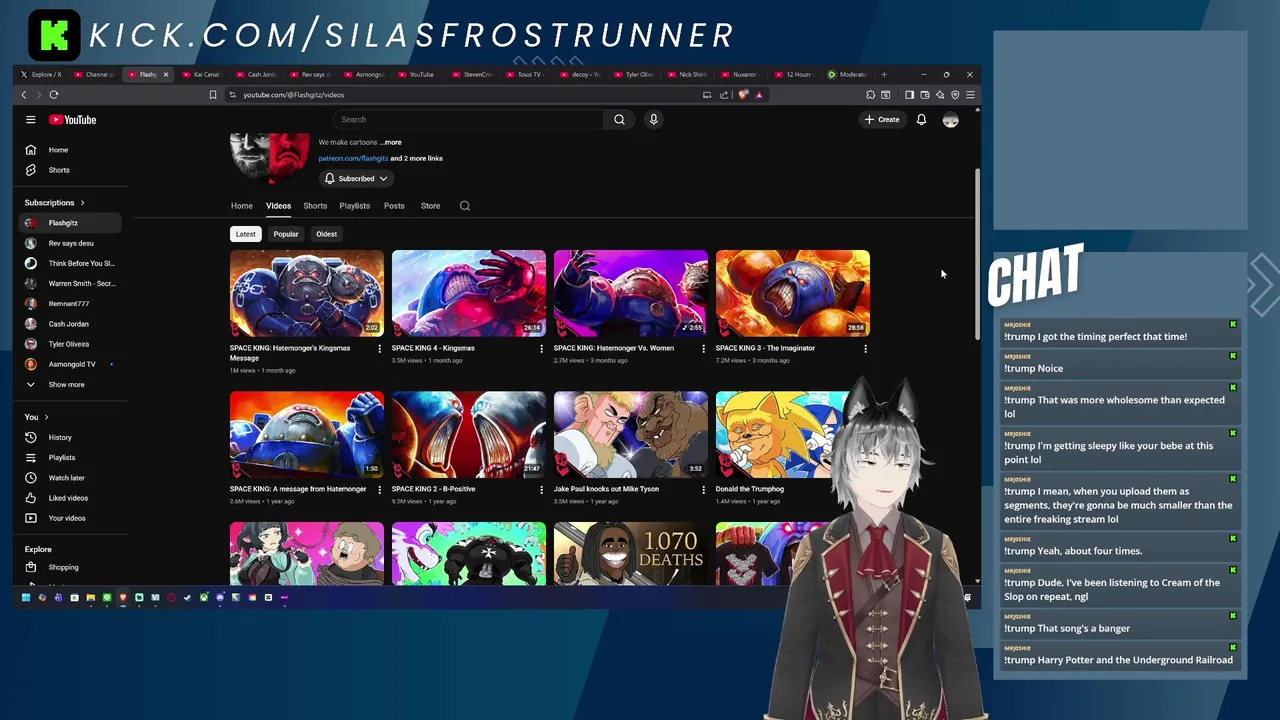Open Remnant777 subscription

(70, 304)
